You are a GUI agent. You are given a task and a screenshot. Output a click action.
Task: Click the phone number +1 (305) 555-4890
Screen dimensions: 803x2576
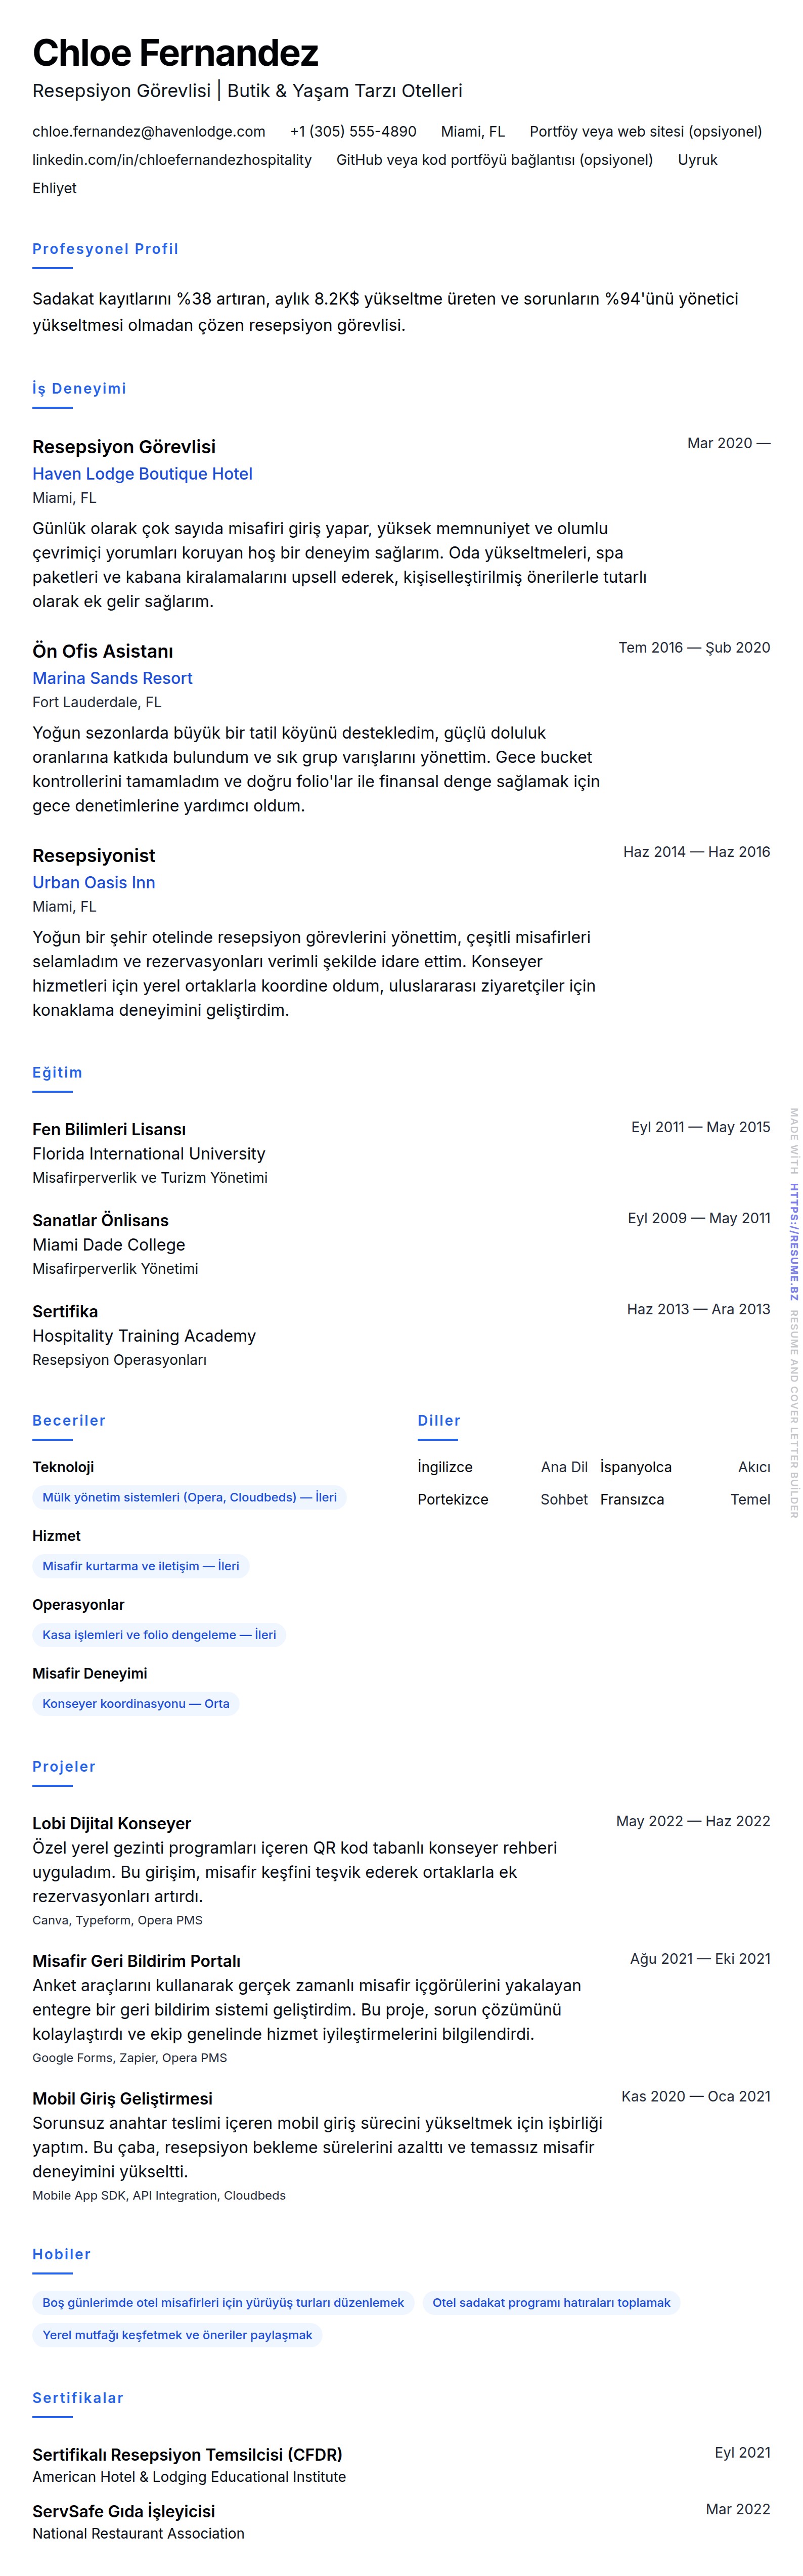pyautogui.click(x=353, y=131)
